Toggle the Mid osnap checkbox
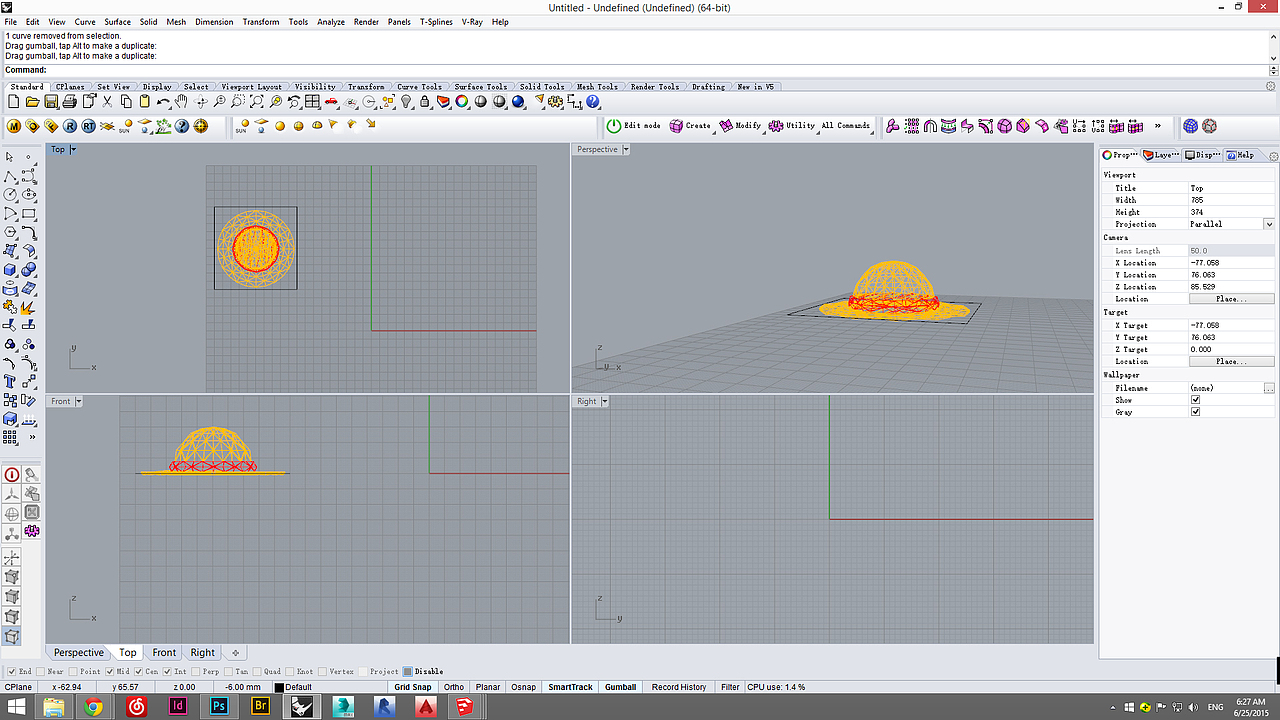The image size is (1280, 720). 110,672
